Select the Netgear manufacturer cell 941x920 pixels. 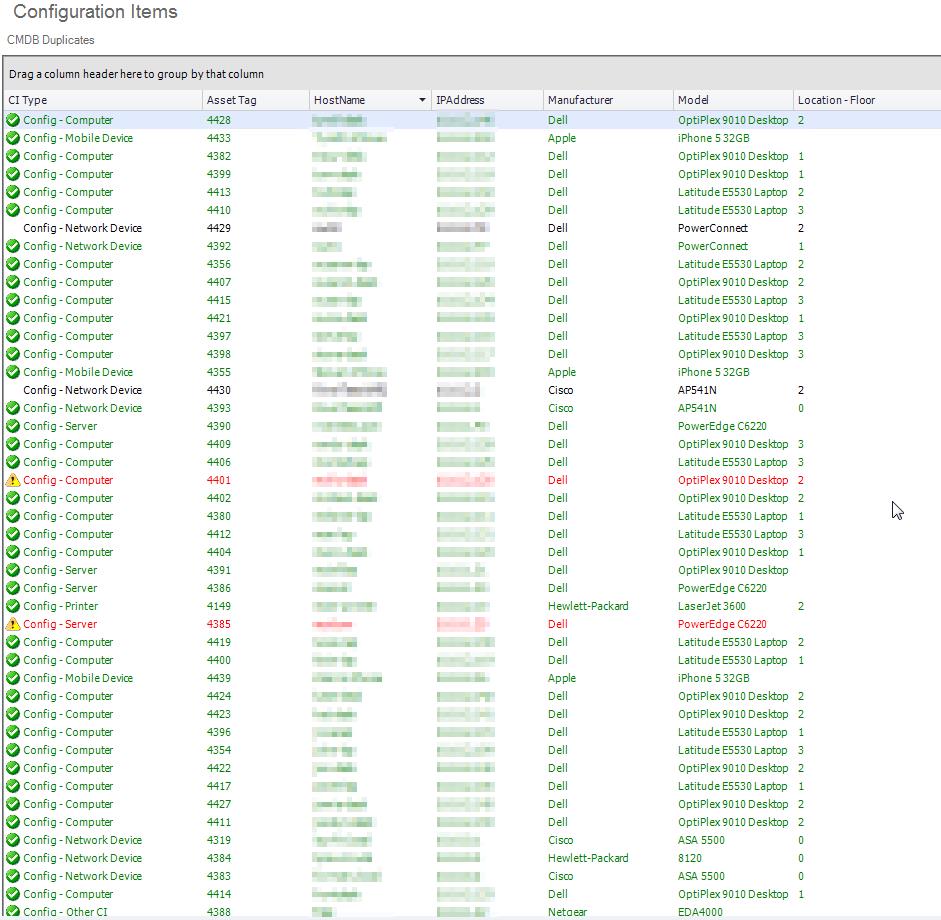[567, 912]
